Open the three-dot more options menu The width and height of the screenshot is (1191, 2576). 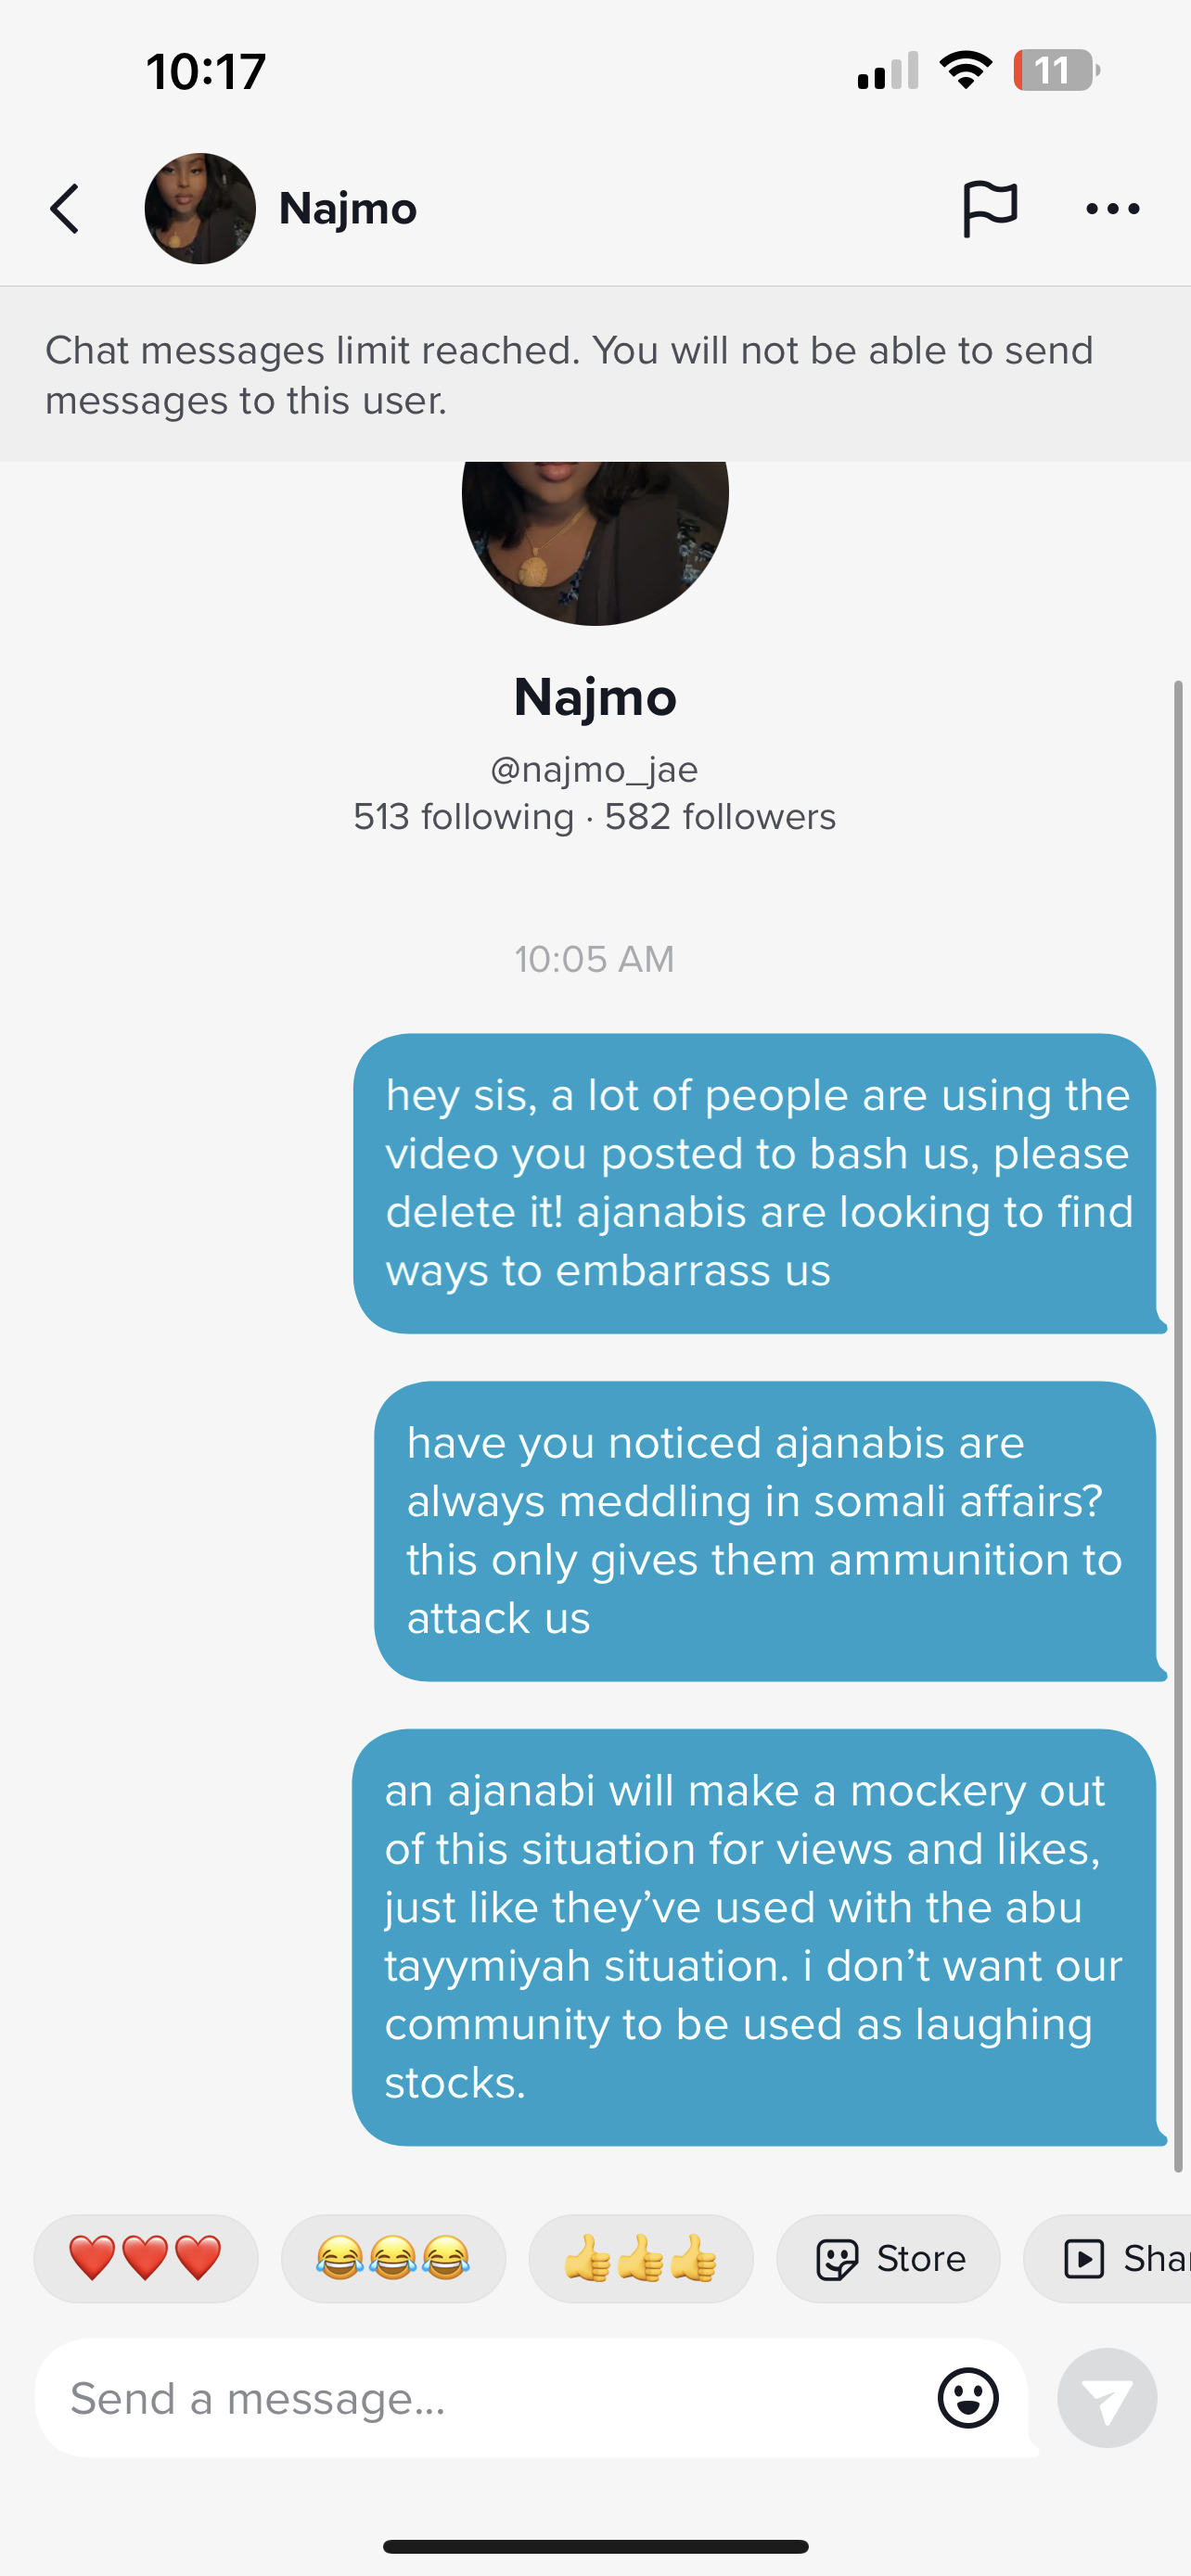point(1113,209)
